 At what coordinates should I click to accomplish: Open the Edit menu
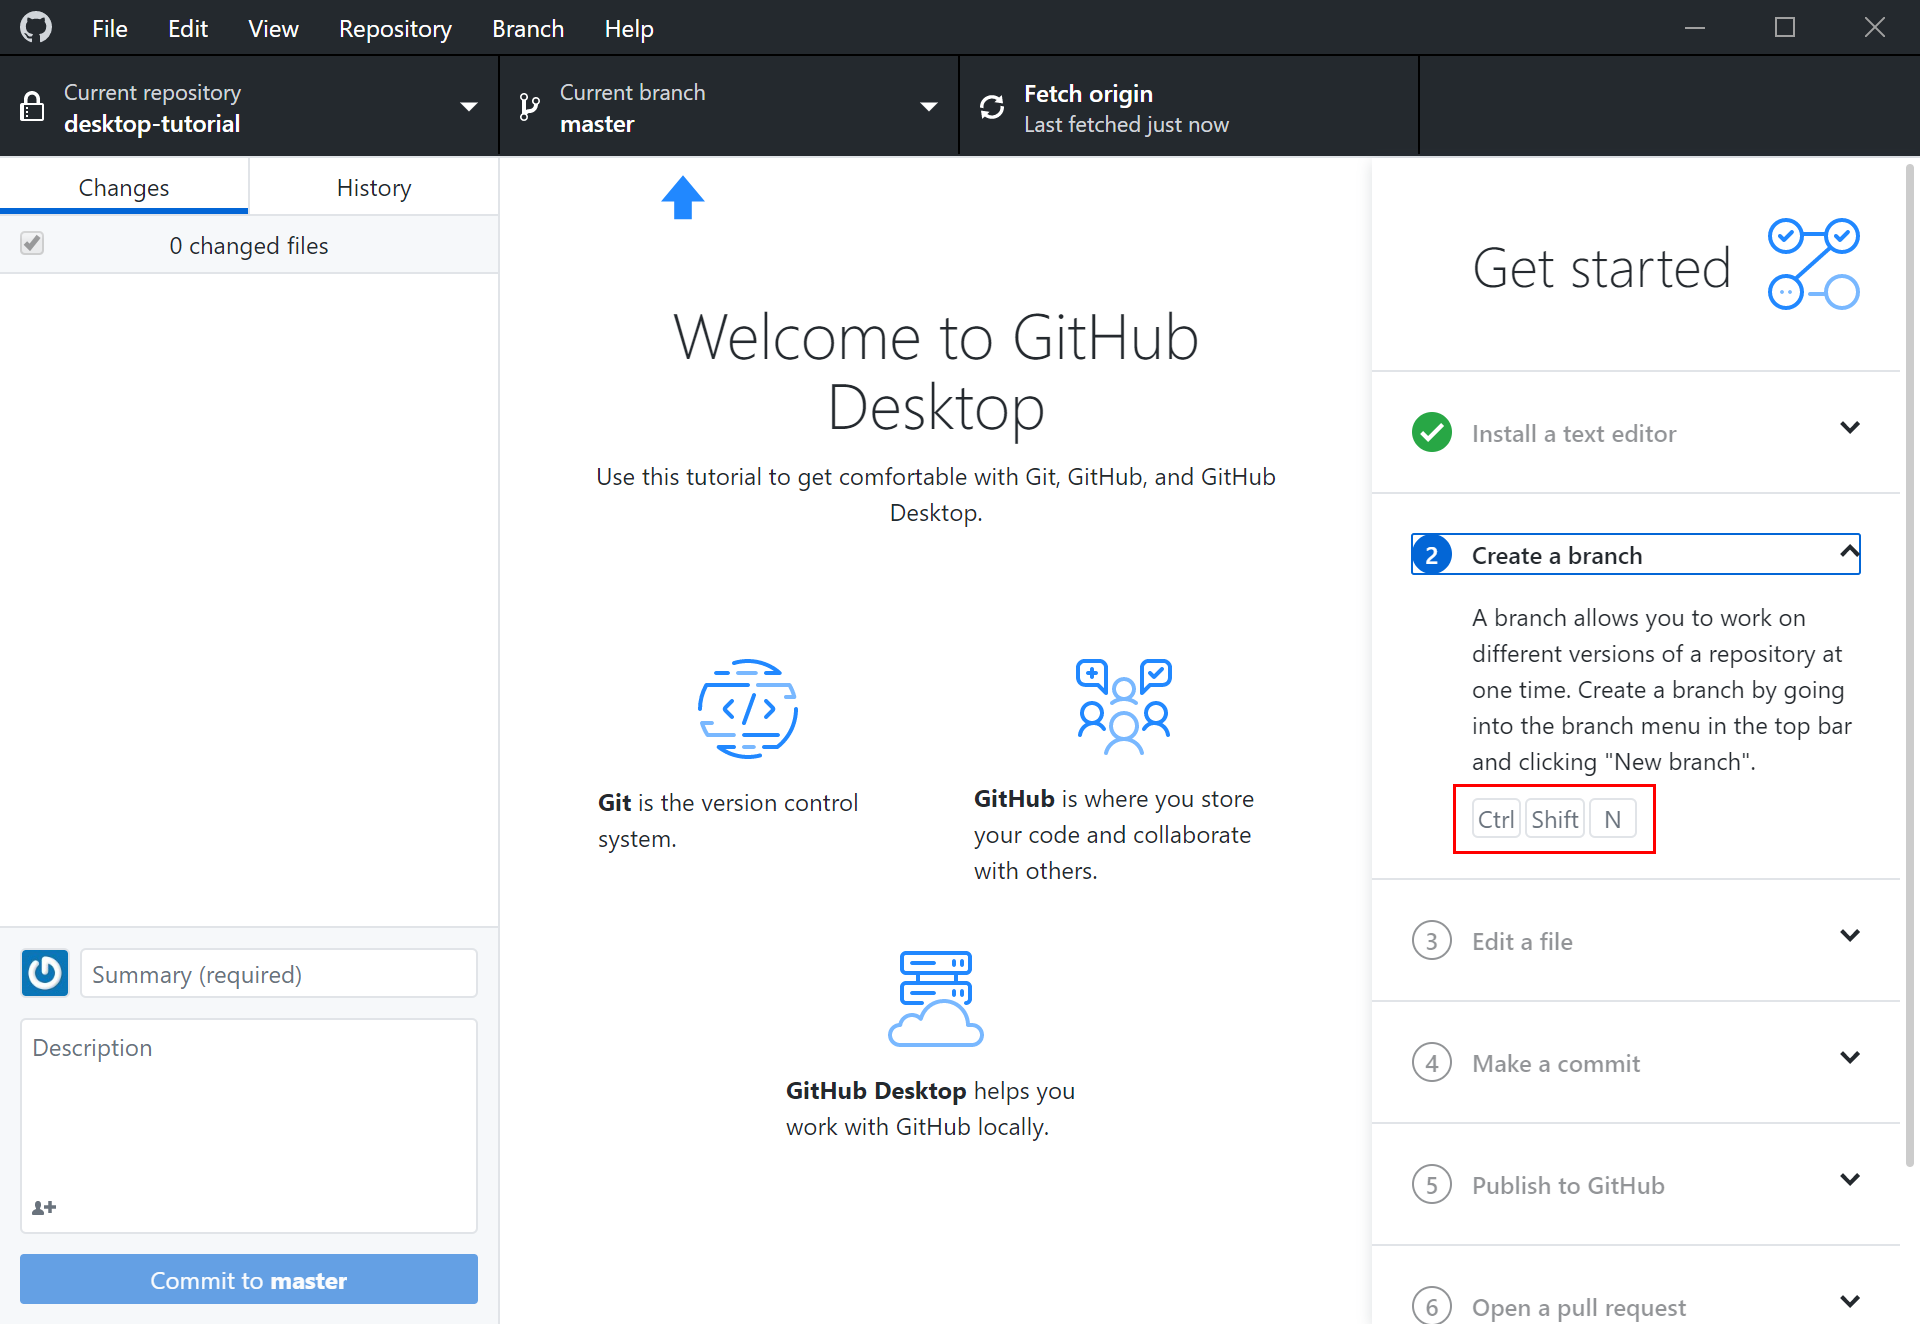click(x=188, y=28)
